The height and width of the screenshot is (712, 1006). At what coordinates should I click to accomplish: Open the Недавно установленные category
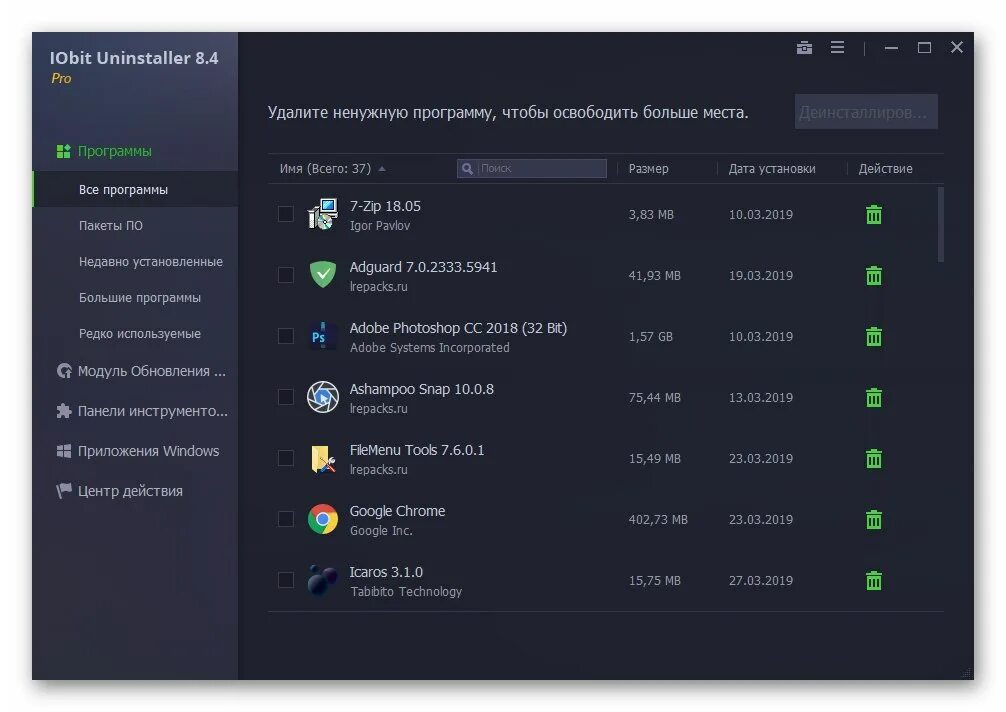(148, 261)
